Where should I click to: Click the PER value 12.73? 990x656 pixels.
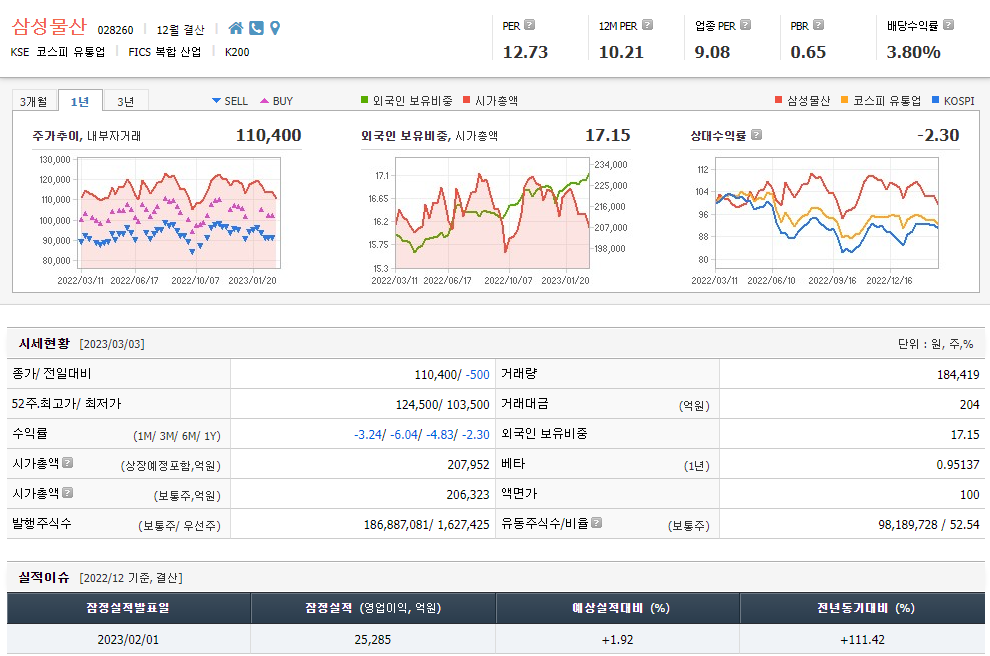(x=525, y=52)
